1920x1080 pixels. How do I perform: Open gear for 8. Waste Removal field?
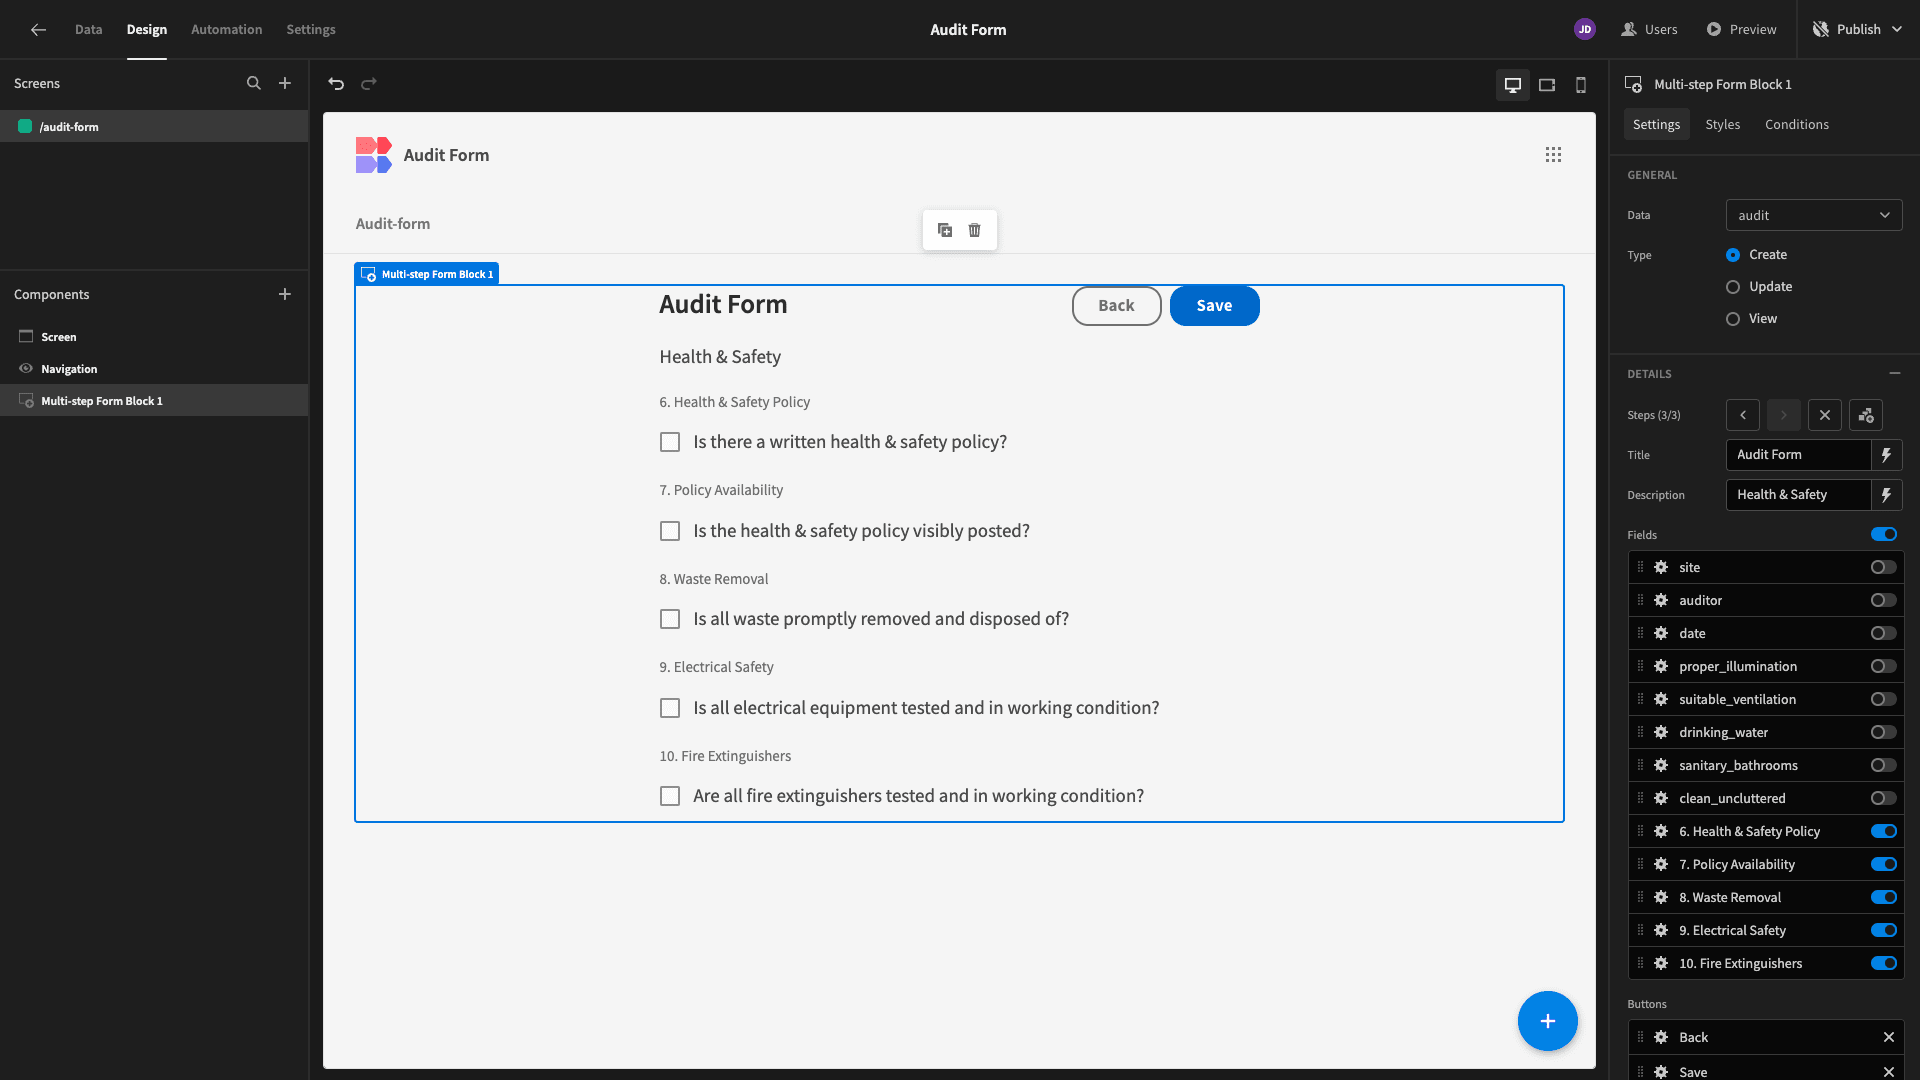[x=1661, y=897]
